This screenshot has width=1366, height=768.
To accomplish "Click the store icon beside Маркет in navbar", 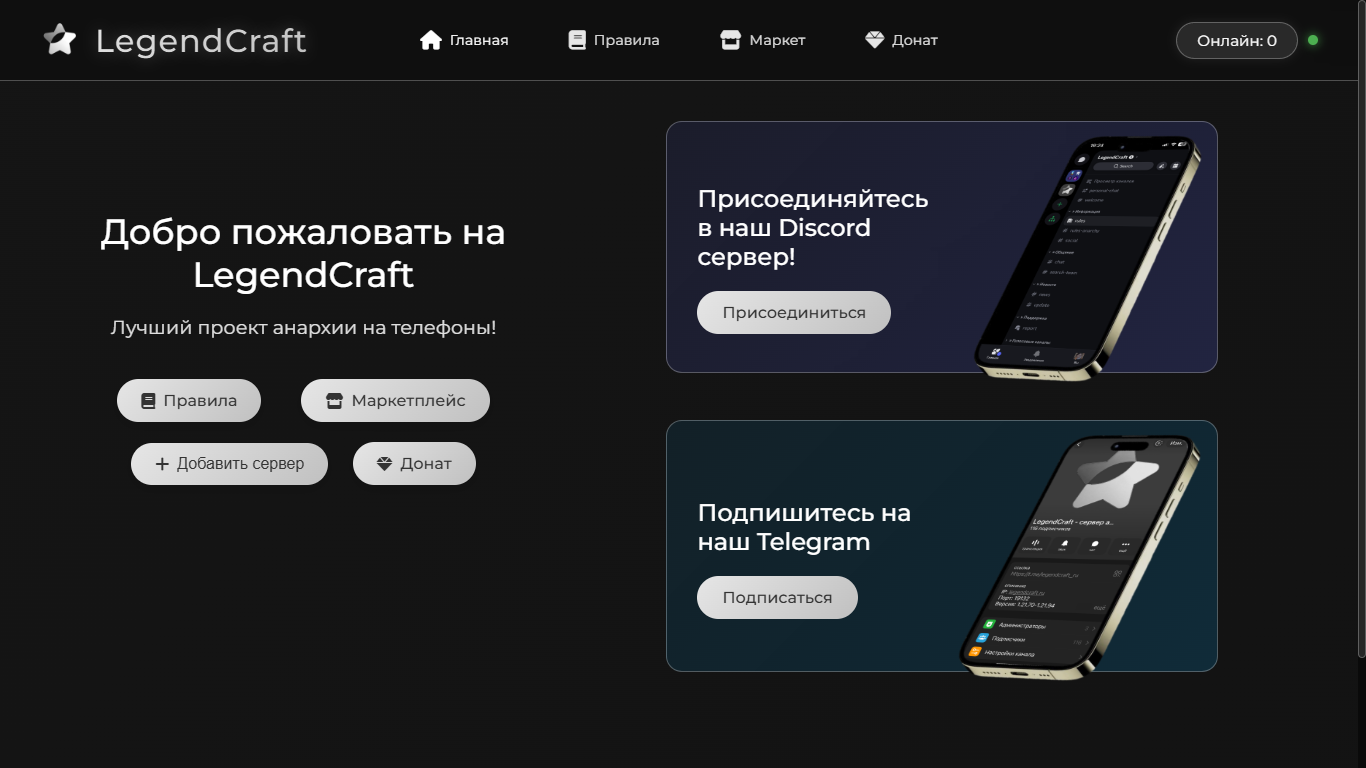I will [x=731, y=40].
